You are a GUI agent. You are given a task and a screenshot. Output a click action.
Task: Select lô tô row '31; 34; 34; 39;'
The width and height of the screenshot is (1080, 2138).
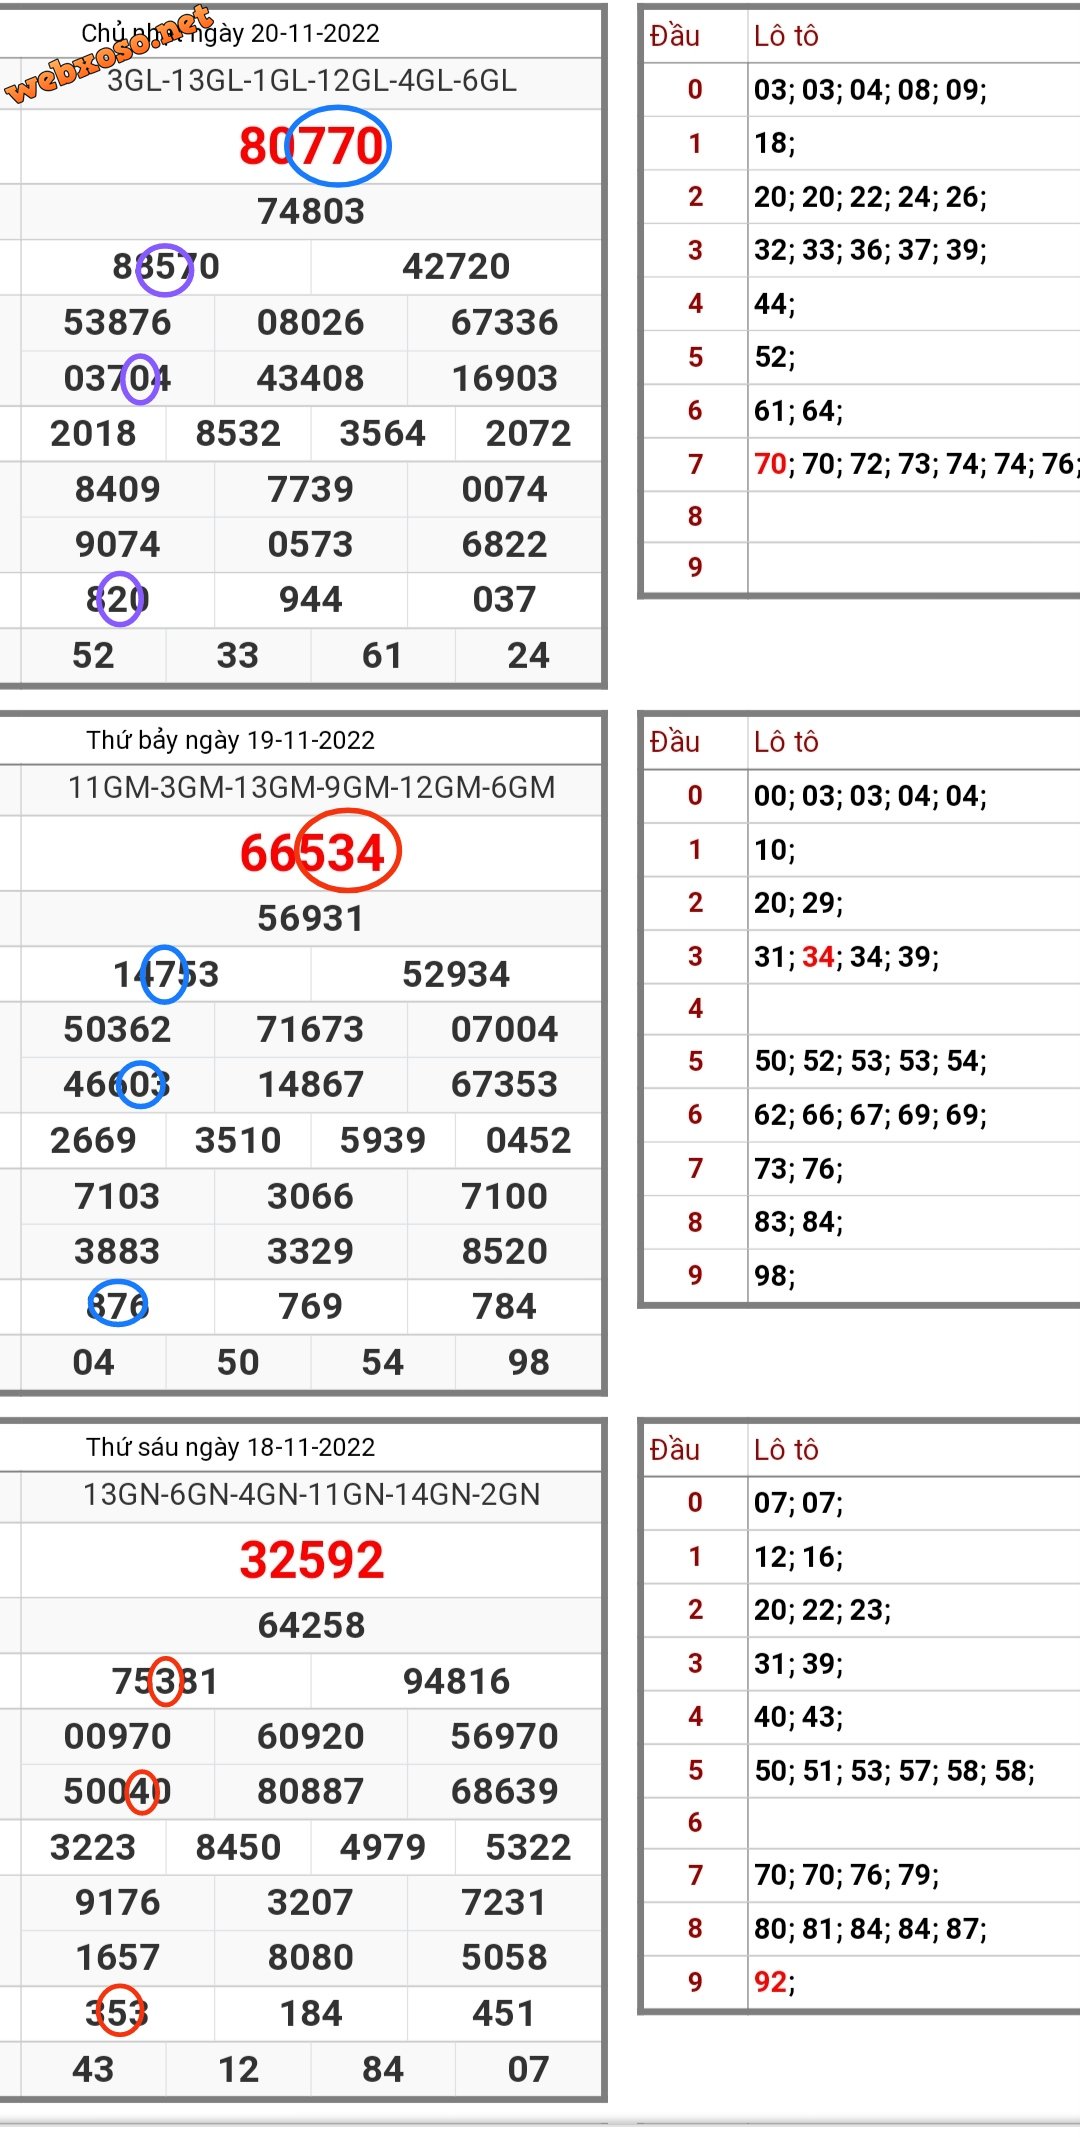(847, 957)
